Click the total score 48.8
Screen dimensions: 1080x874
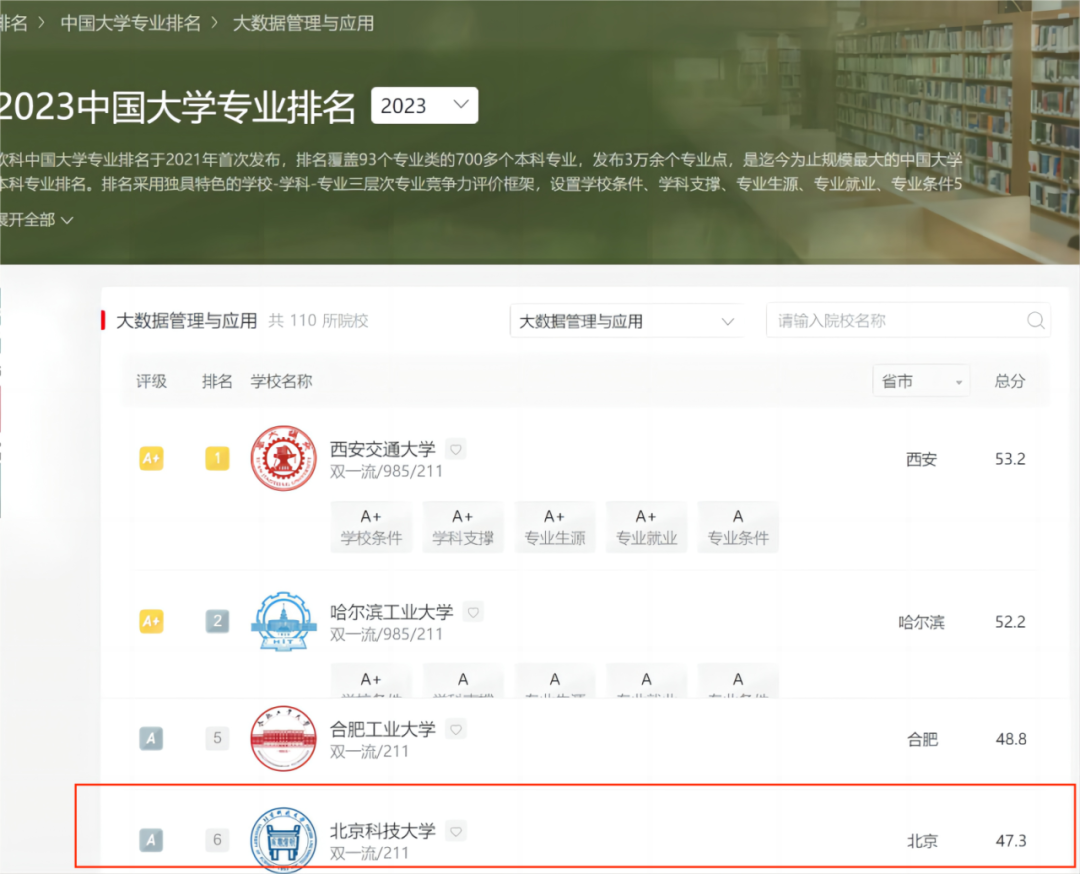(1011, 739)
